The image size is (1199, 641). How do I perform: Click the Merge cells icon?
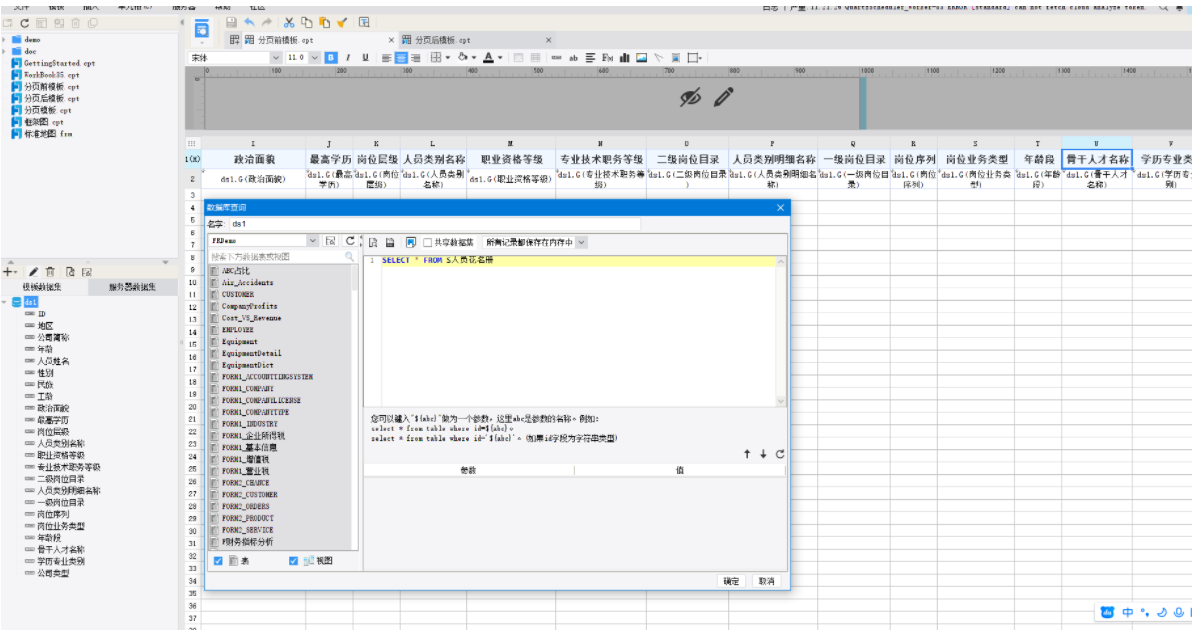pyautogui.click(x=518, y=57)
